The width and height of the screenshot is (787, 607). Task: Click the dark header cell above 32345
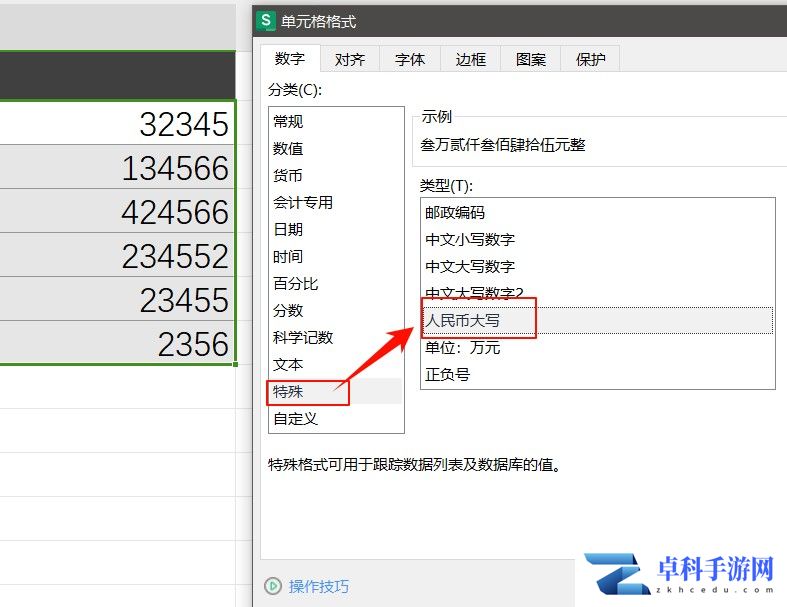coord(117,75)
